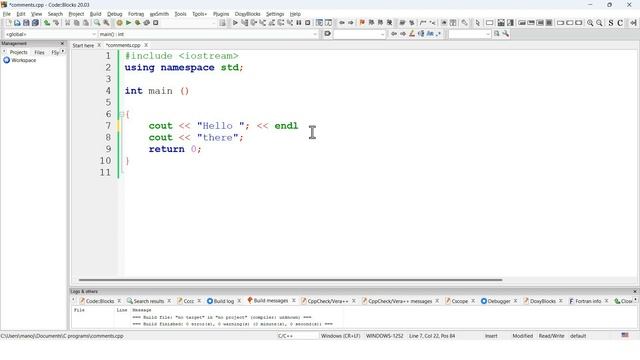
Task: Click the Cut scissors icon
Action: click(67, 23)
